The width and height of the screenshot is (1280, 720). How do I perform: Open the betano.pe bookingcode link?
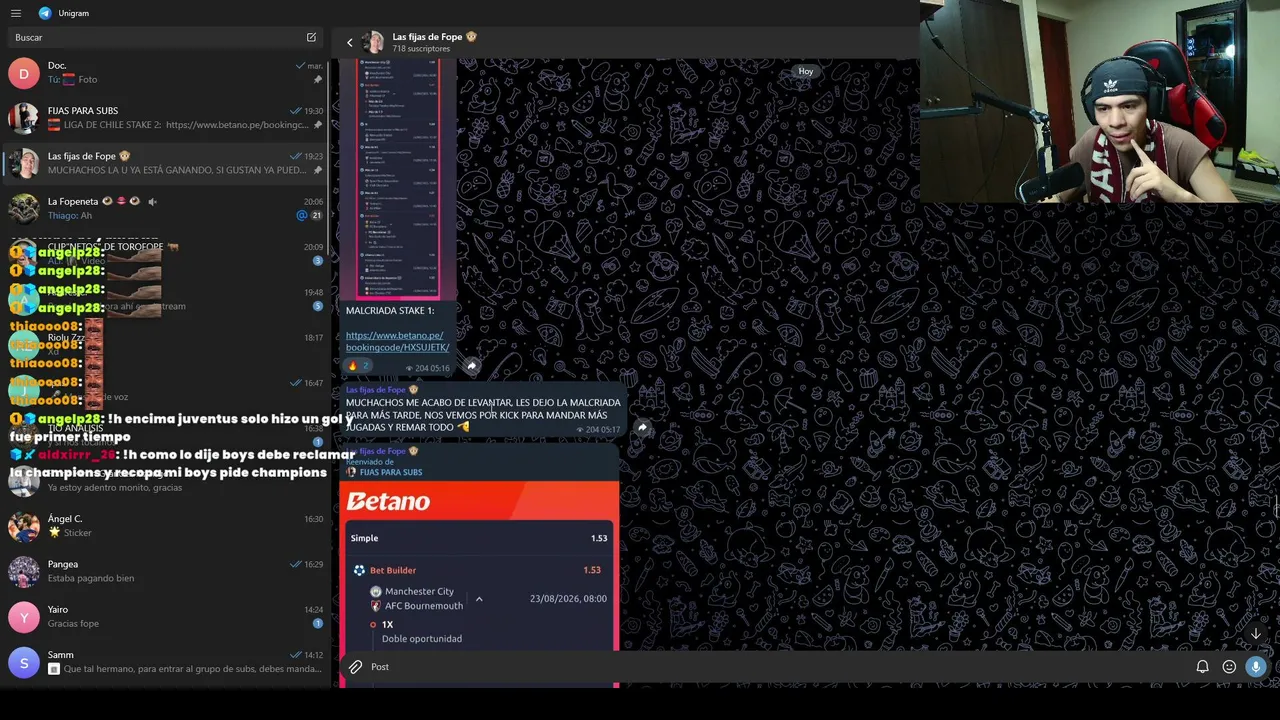point(397,341)
